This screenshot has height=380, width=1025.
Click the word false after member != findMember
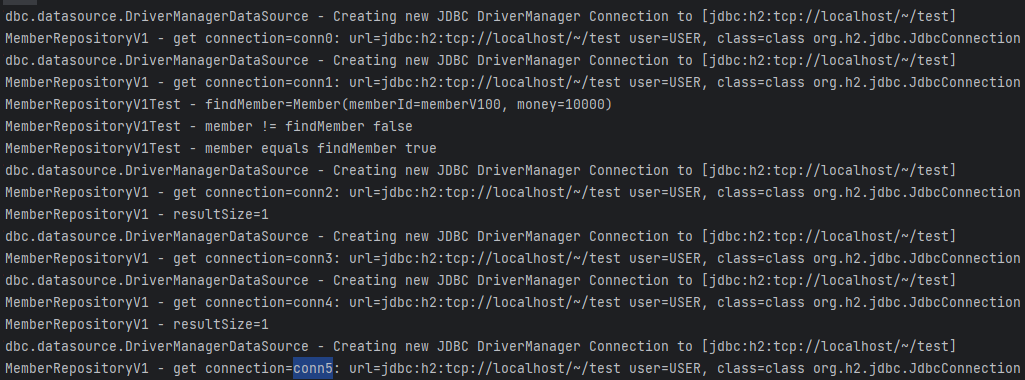point(393,126)
